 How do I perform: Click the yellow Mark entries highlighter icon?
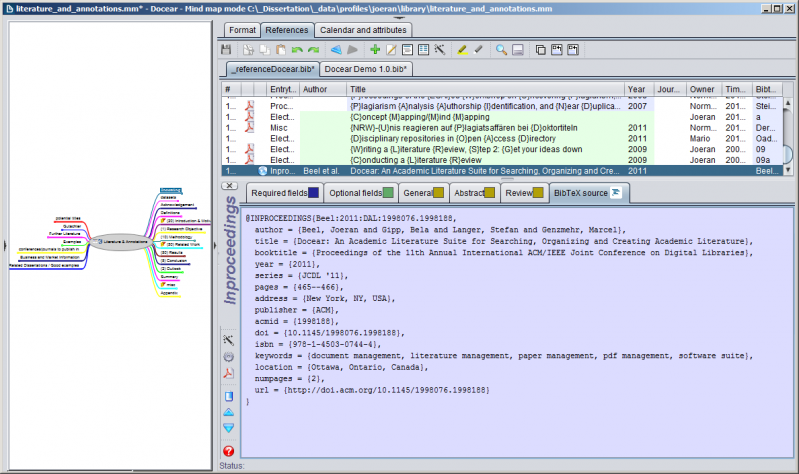pyautogui.click(x=462, y=49)
